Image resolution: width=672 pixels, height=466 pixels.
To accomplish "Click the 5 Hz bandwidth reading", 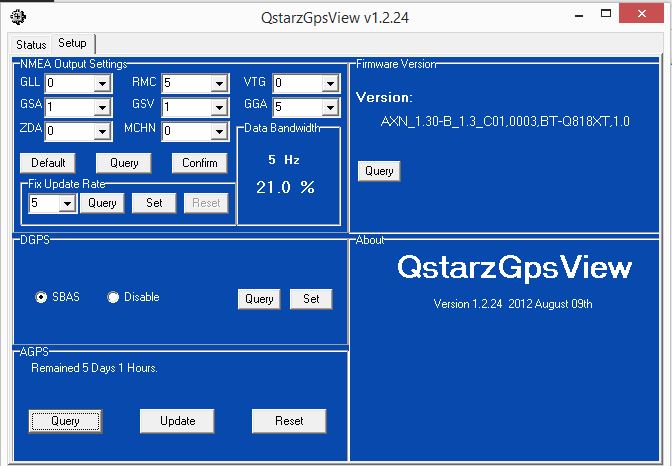I will pos(284,160).
